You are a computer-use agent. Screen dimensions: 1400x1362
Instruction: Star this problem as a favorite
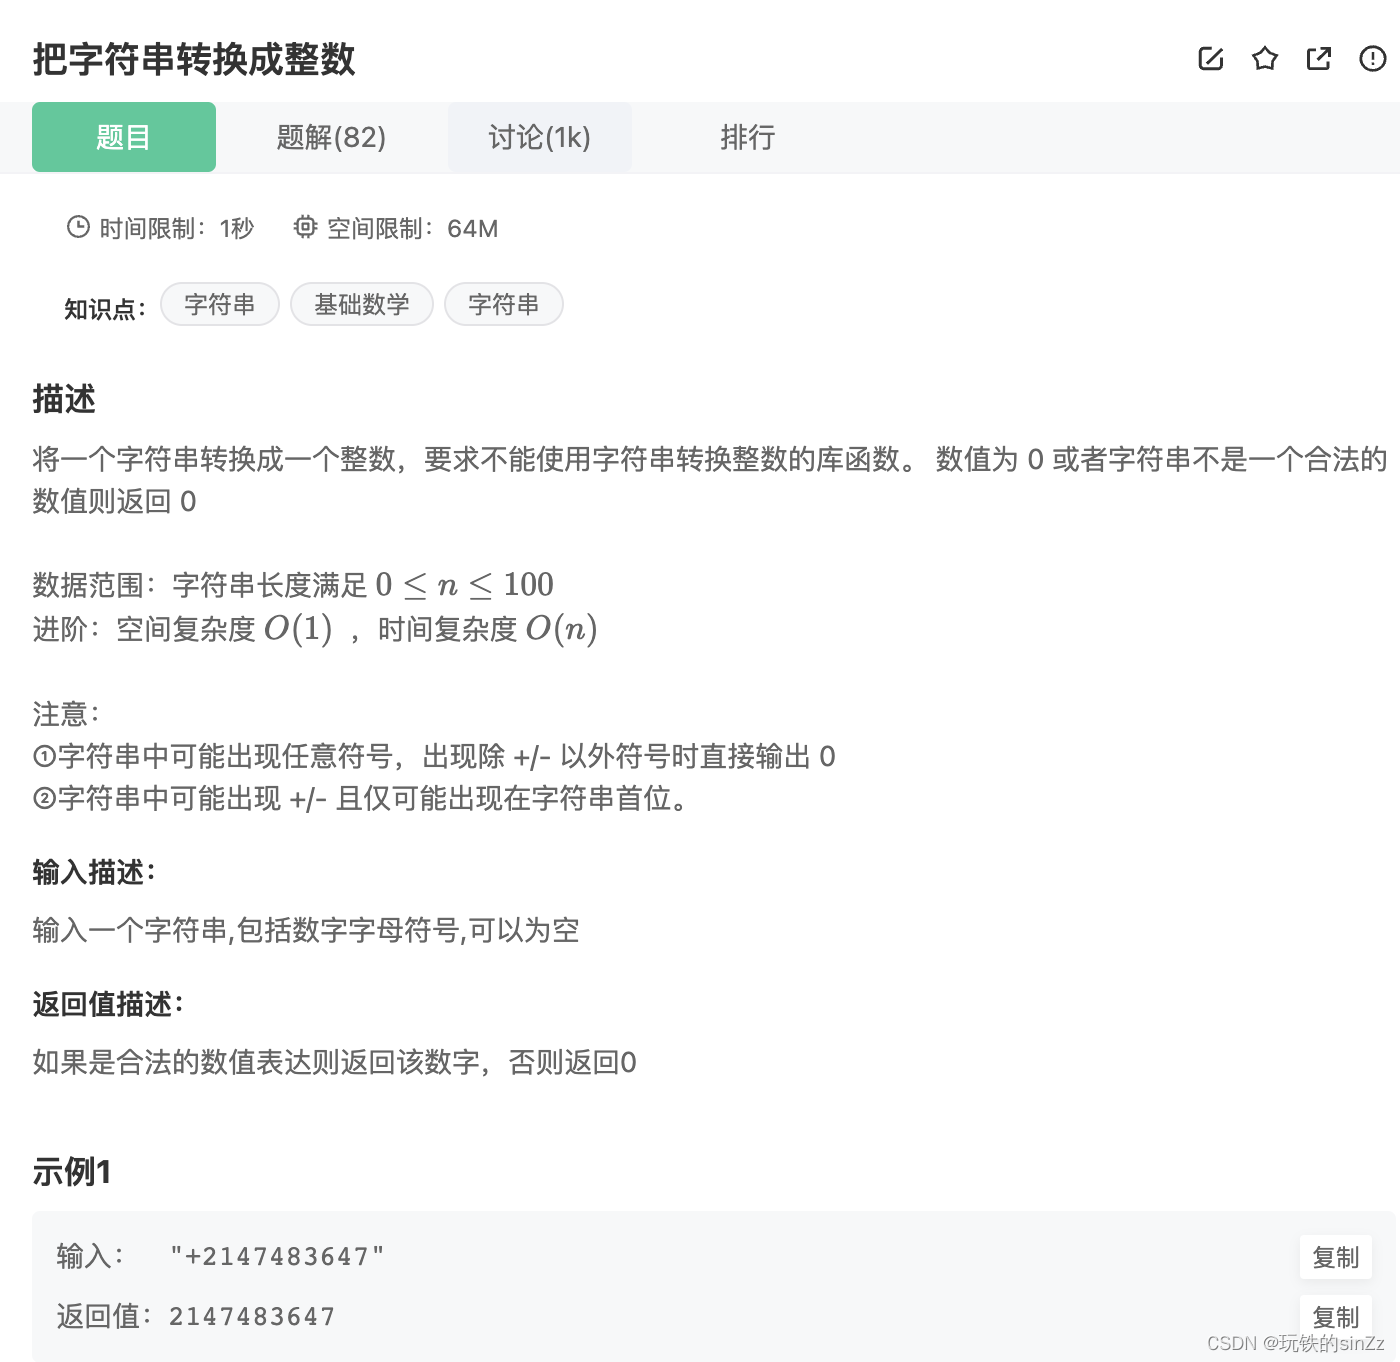[1265, 59]
